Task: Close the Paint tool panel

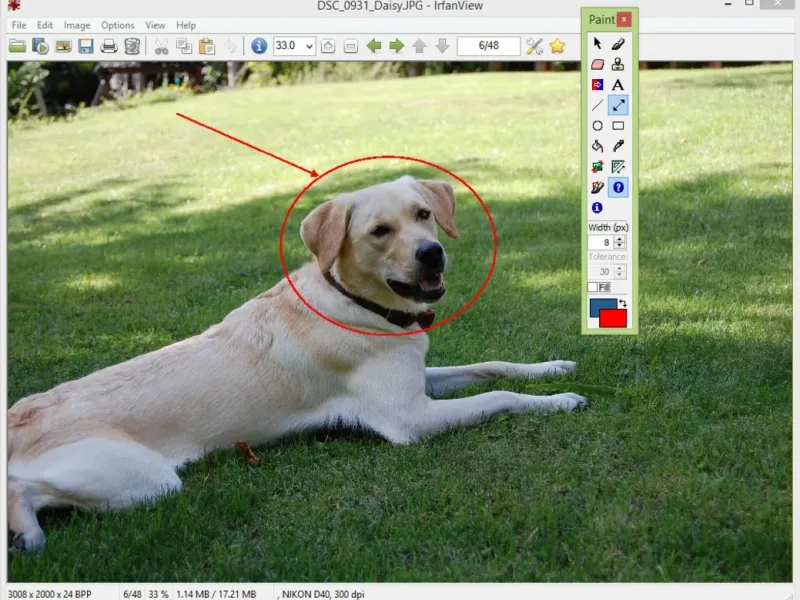Action: 624,19
